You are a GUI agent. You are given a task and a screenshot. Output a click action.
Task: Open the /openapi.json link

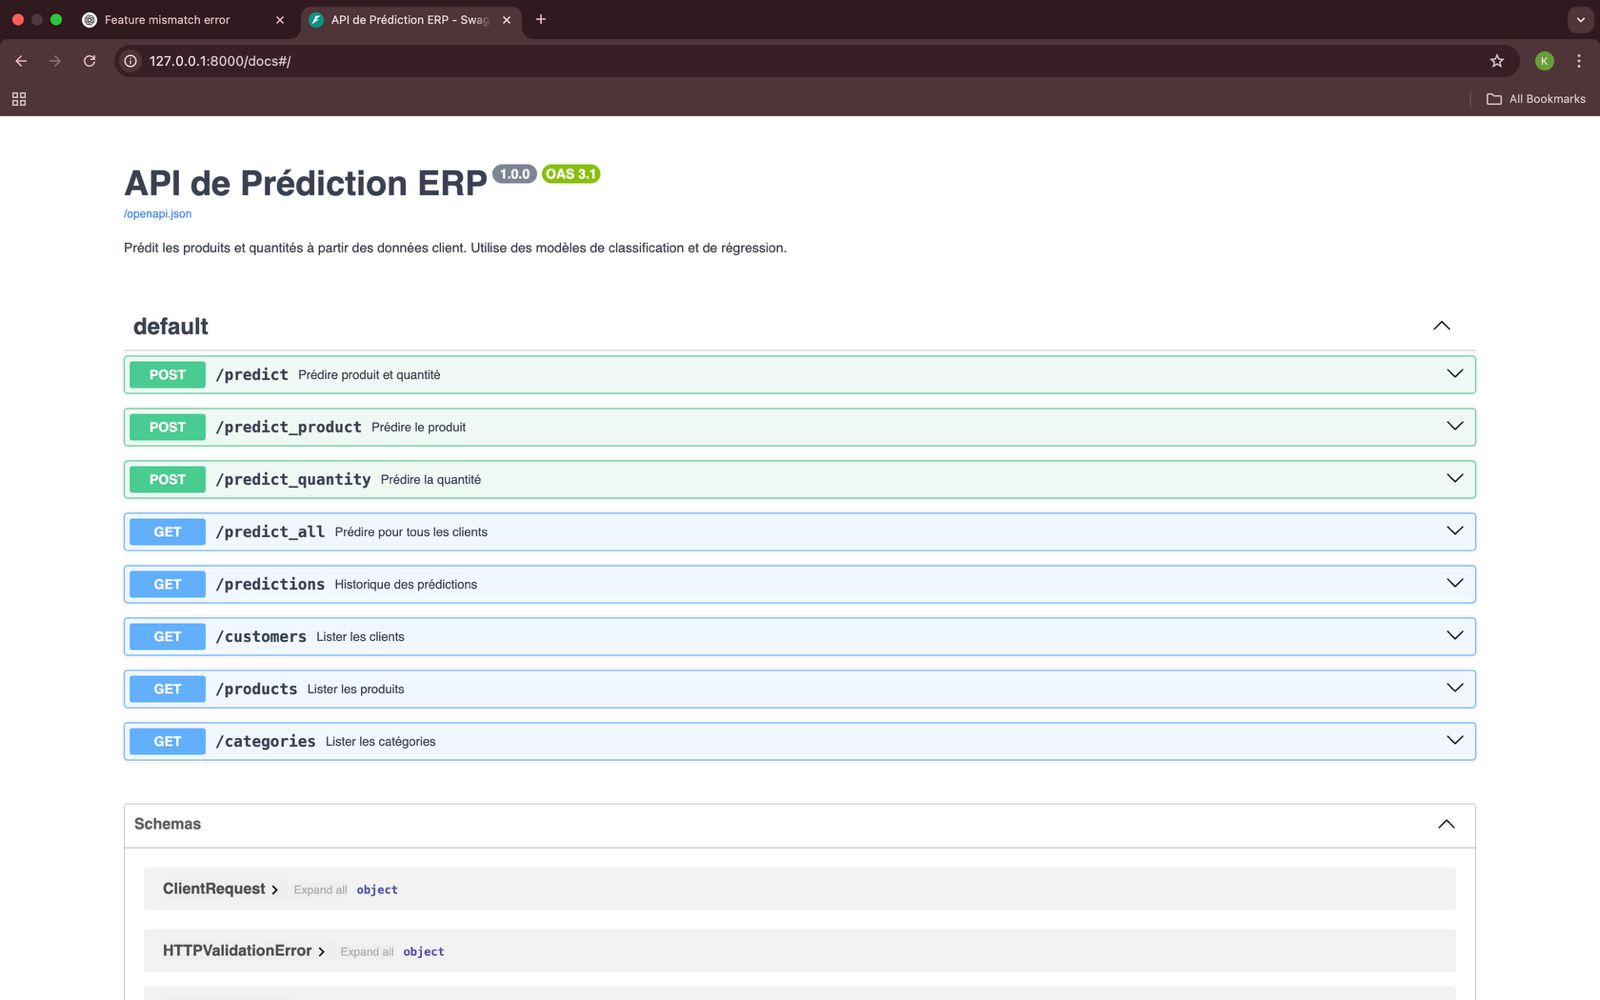[156, 213]
